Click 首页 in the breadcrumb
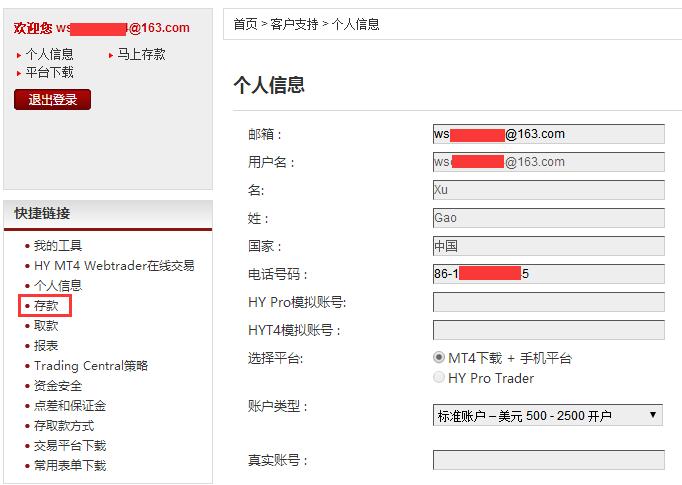682x485 pixels. pyautogui.click(x=245, y=24)
